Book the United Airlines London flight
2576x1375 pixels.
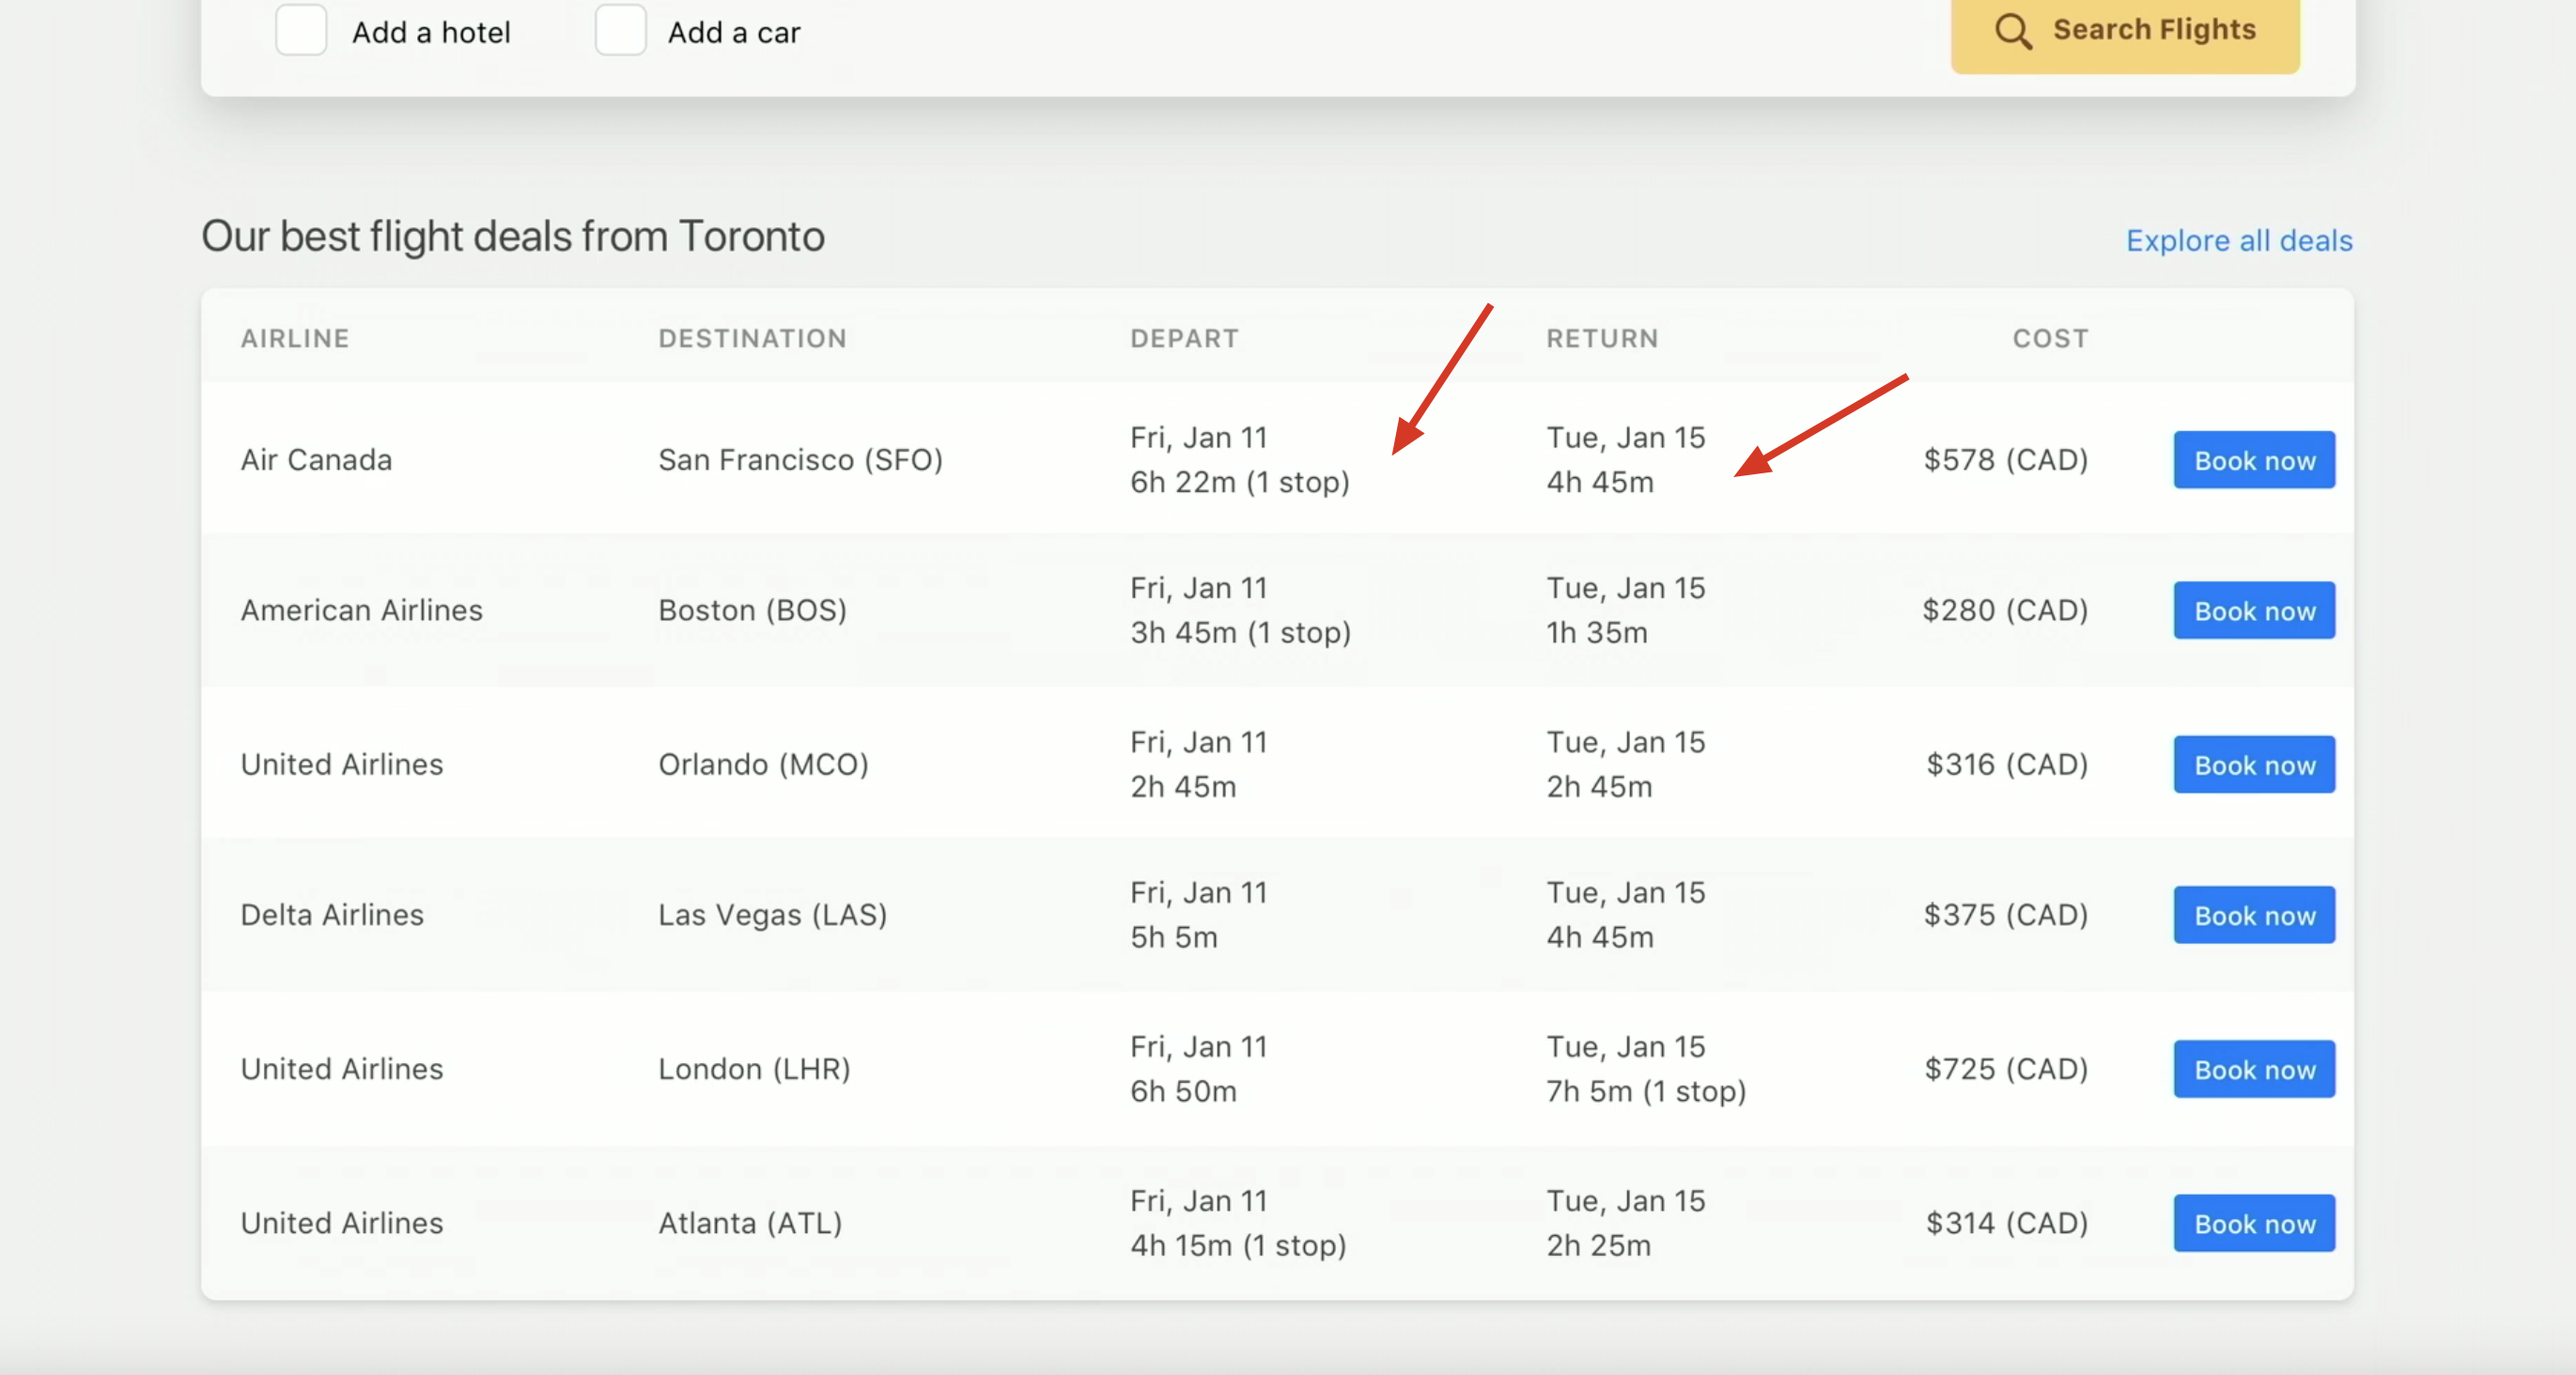pyautogui.click(x=2253, y=1069)
